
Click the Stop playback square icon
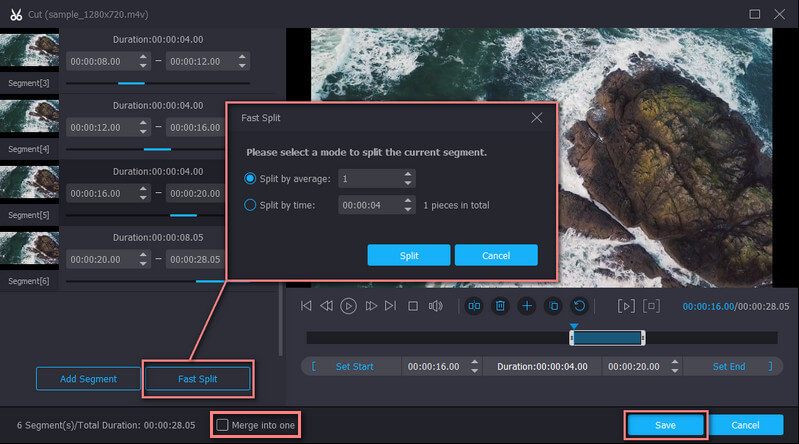(412, 306)
